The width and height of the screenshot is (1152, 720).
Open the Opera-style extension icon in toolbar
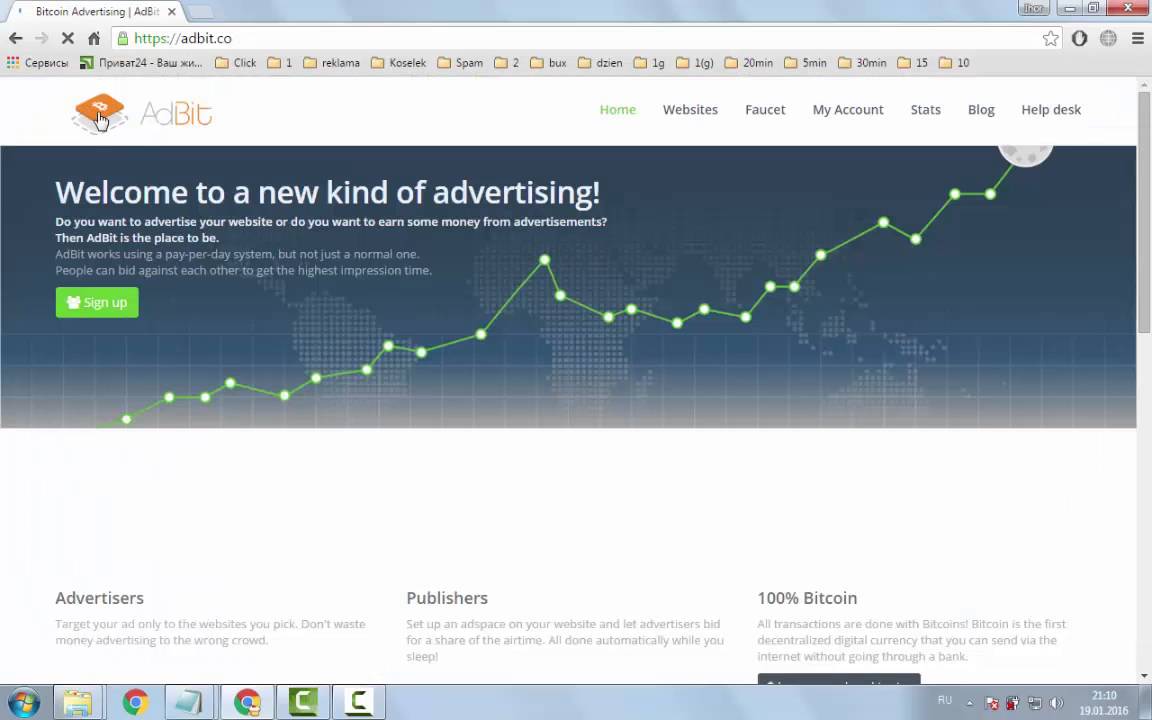1079,38
